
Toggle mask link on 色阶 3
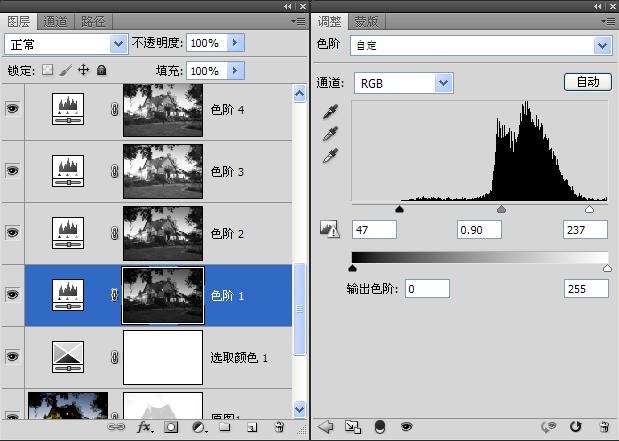(114, 171)
